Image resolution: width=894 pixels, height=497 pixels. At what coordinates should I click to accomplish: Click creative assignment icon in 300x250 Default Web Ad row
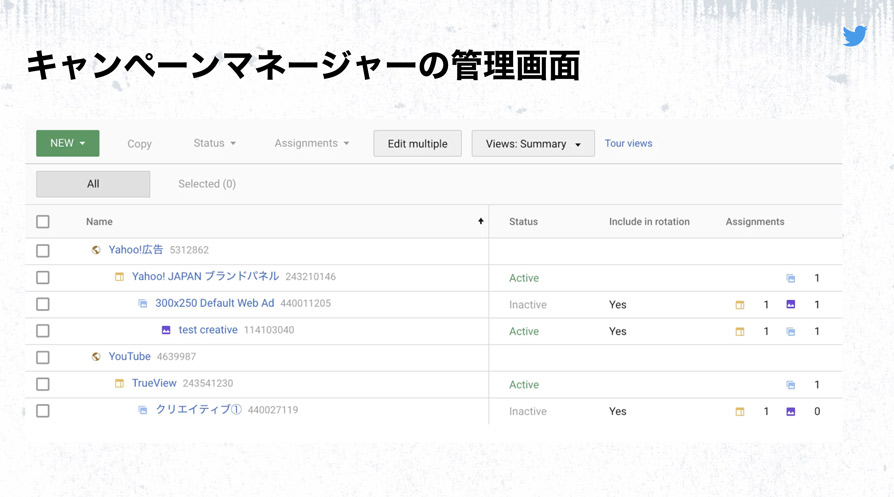[x=791, y=304]
